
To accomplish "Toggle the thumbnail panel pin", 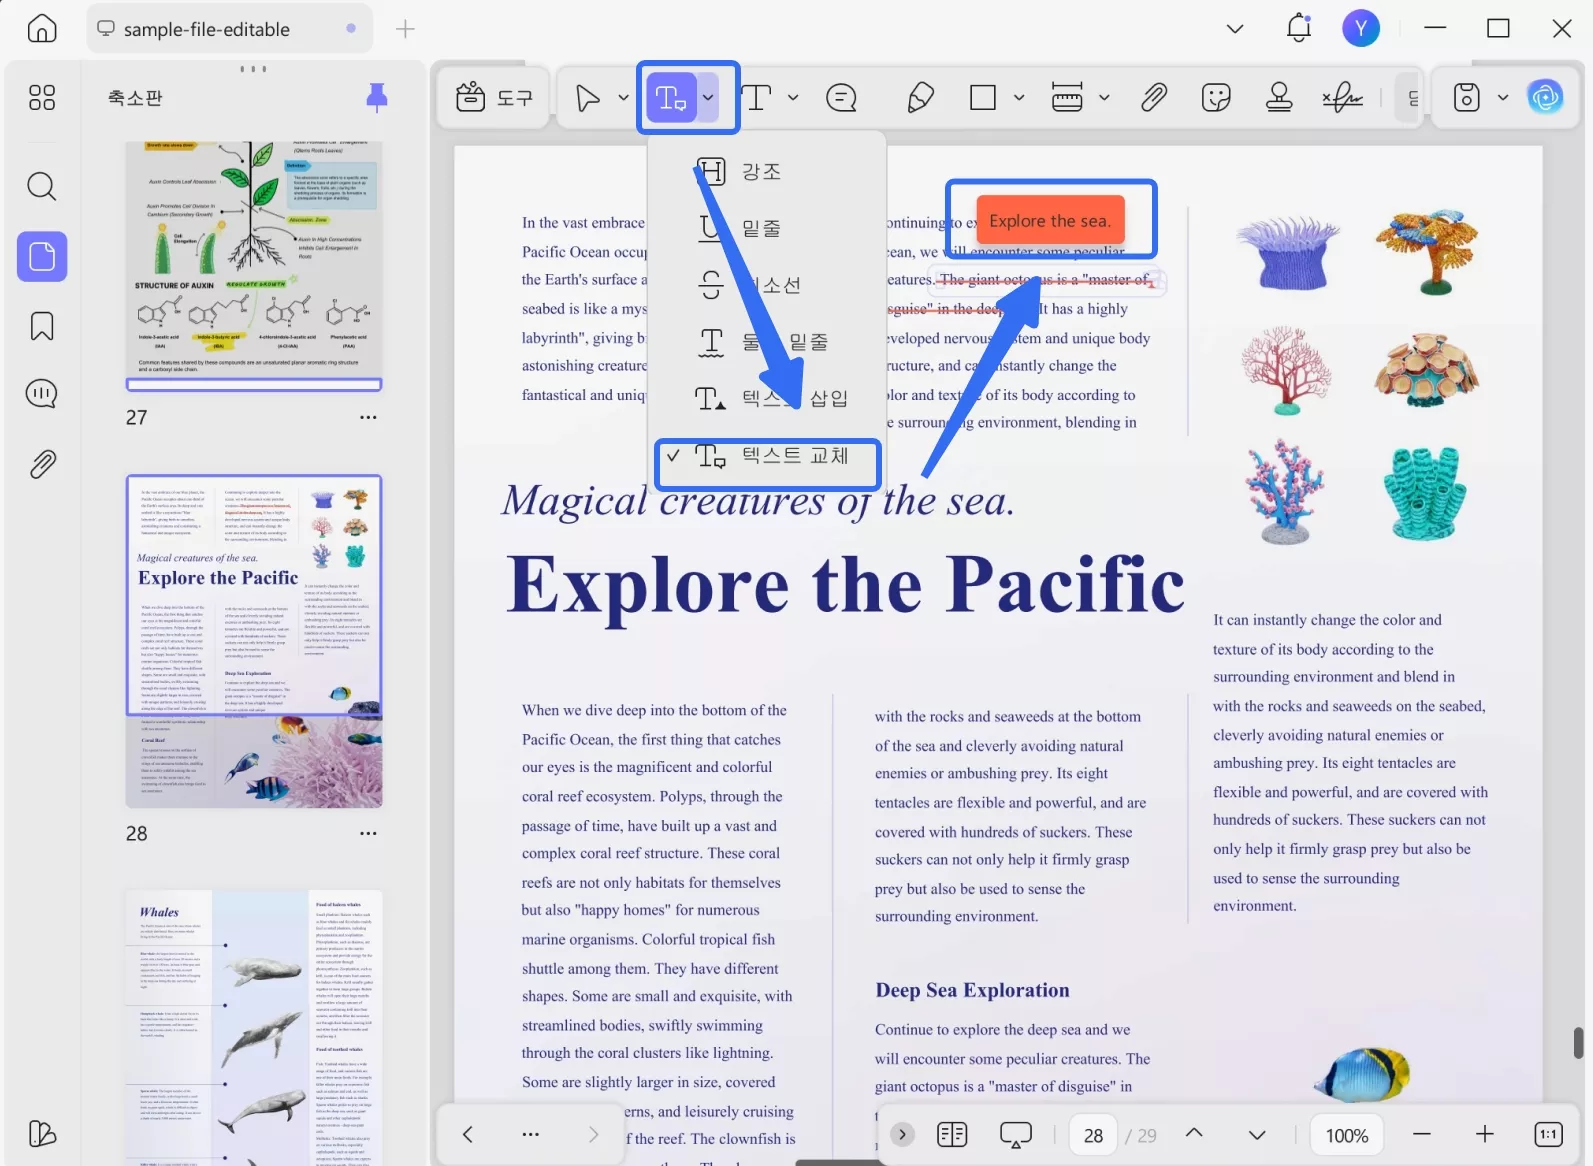I will pyautogui.click(x=377, y=97).
